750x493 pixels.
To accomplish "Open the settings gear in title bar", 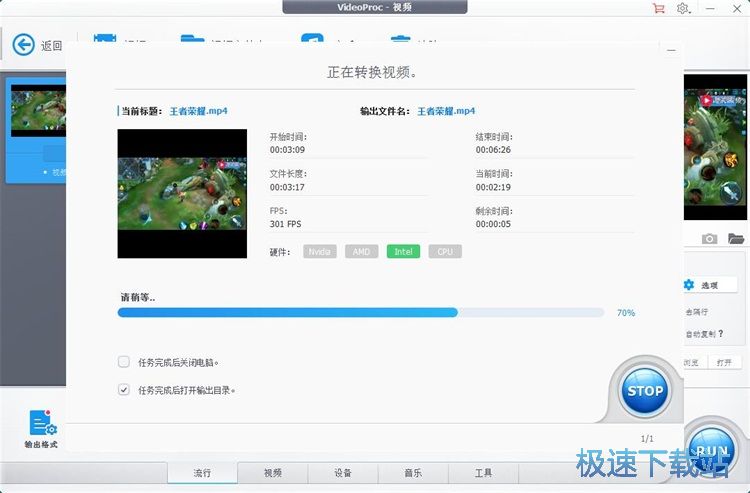I will (x=683, y=8).
